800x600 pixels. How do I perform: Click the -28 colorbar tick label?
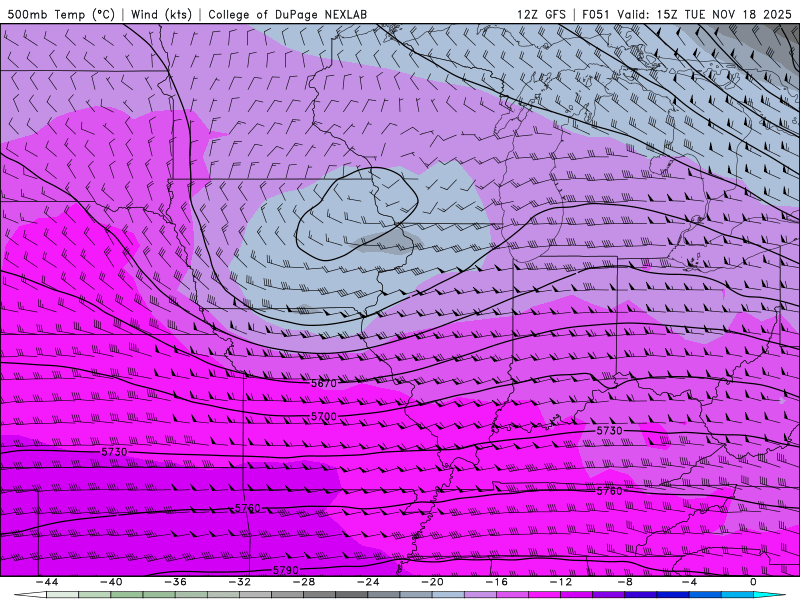(x=304, y=582)
